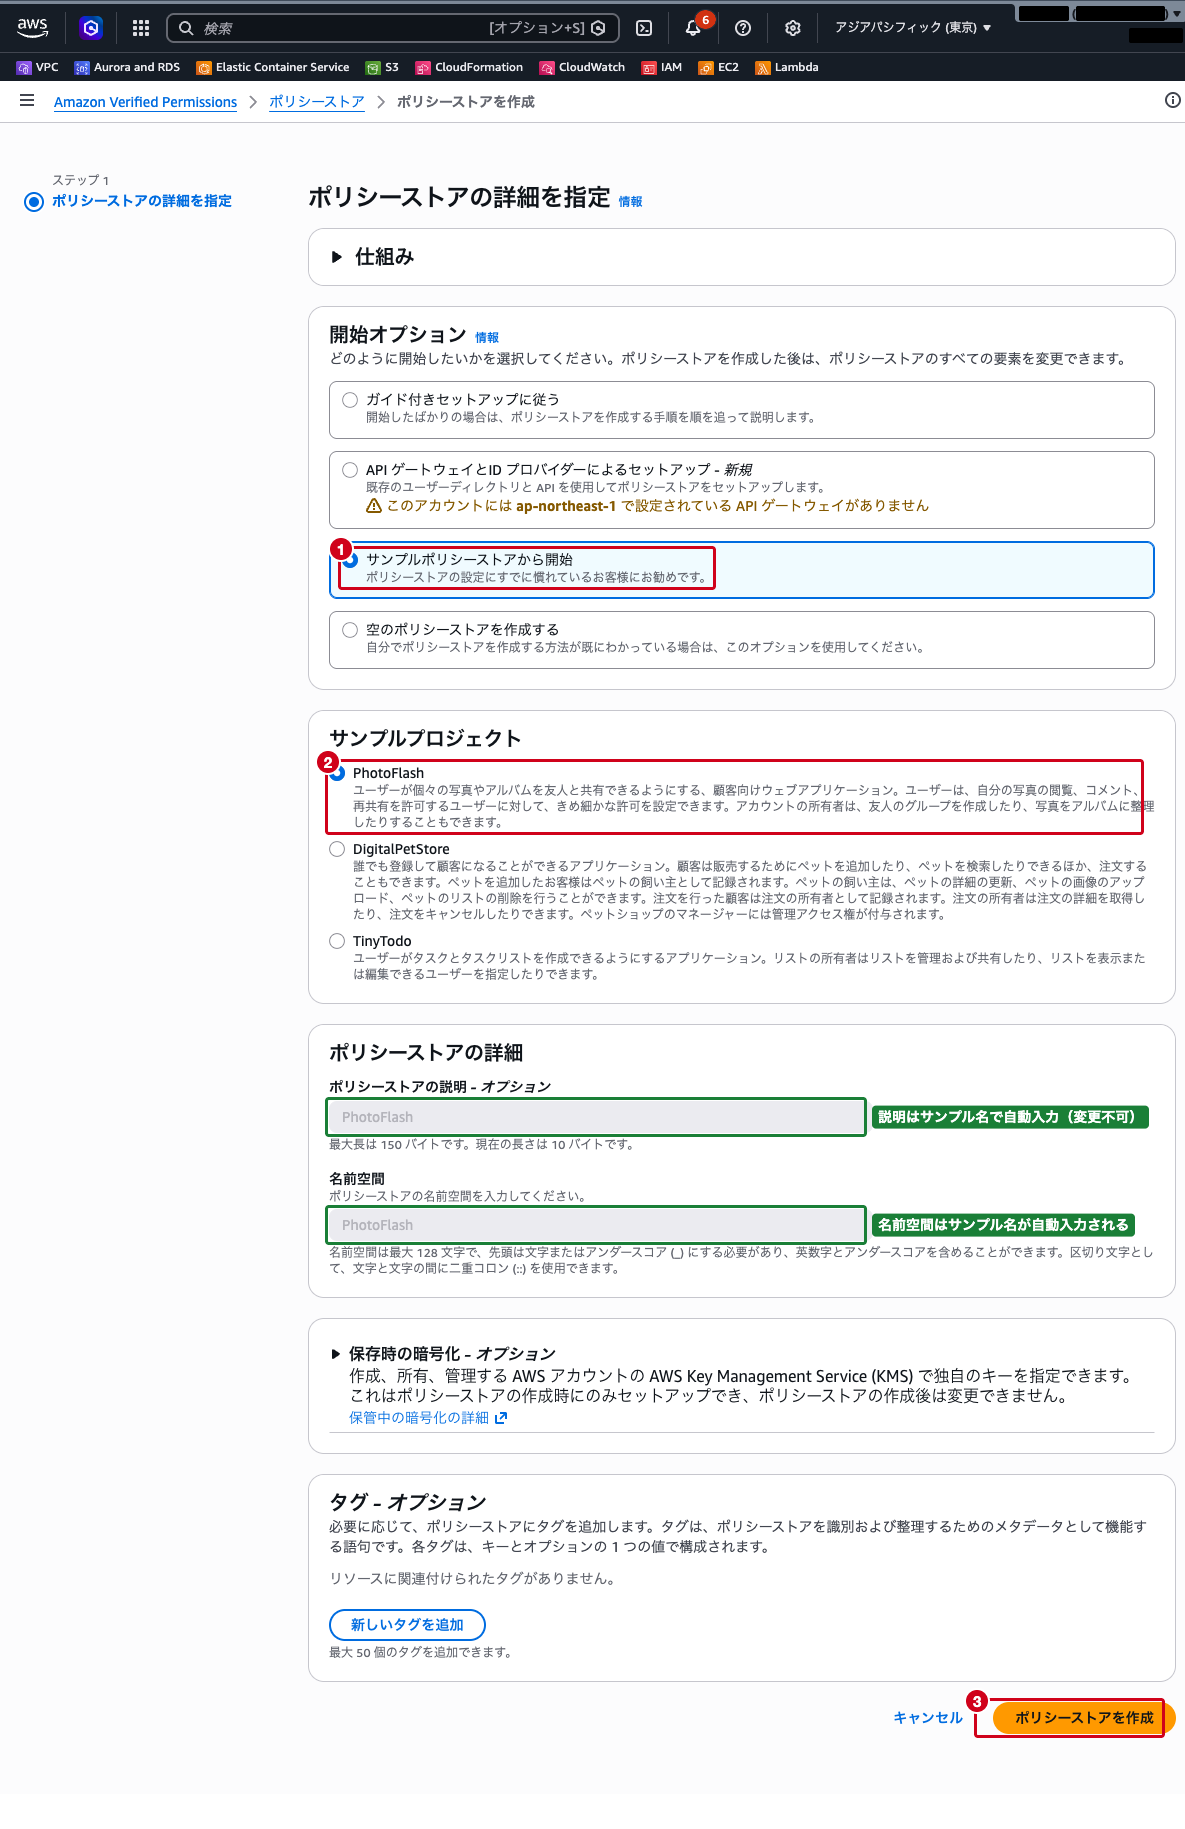Open 保管中の暗号化の詳細 external link

pyautogui.click(x=428, y=1418)
